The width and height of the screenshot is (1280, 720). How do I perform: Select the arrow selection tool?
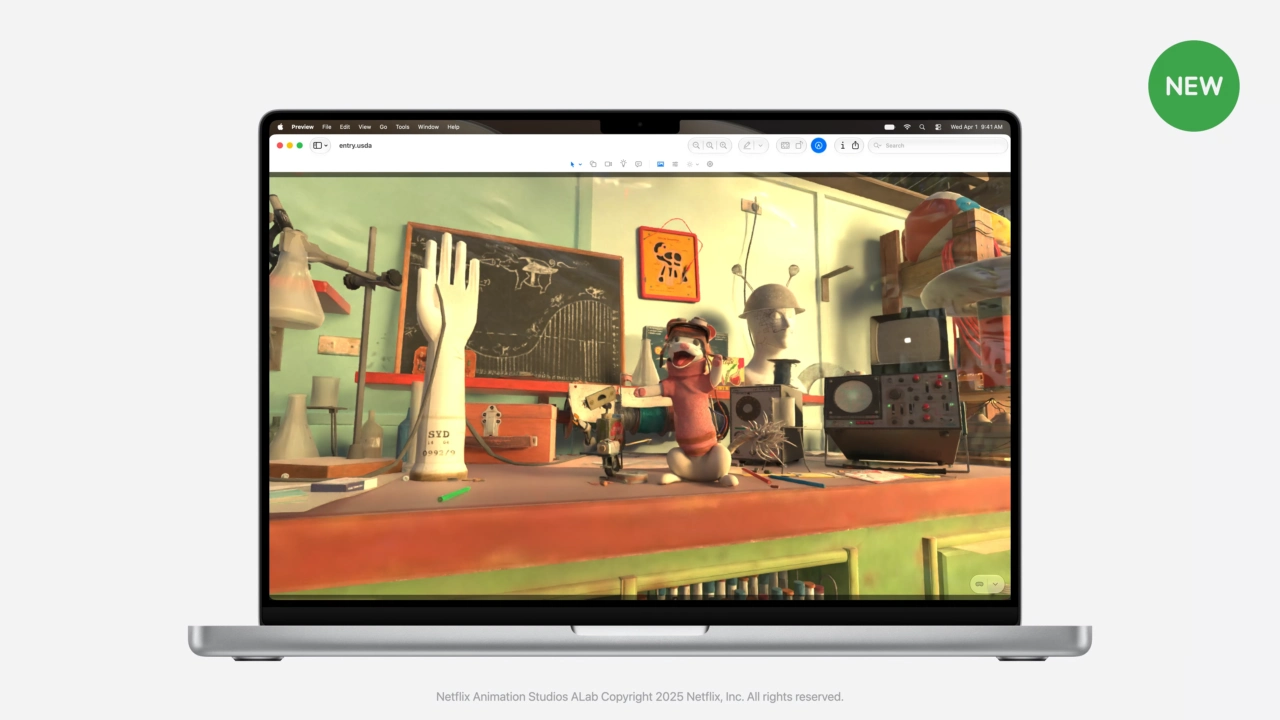pyautogui.click(x=573, y=164)
